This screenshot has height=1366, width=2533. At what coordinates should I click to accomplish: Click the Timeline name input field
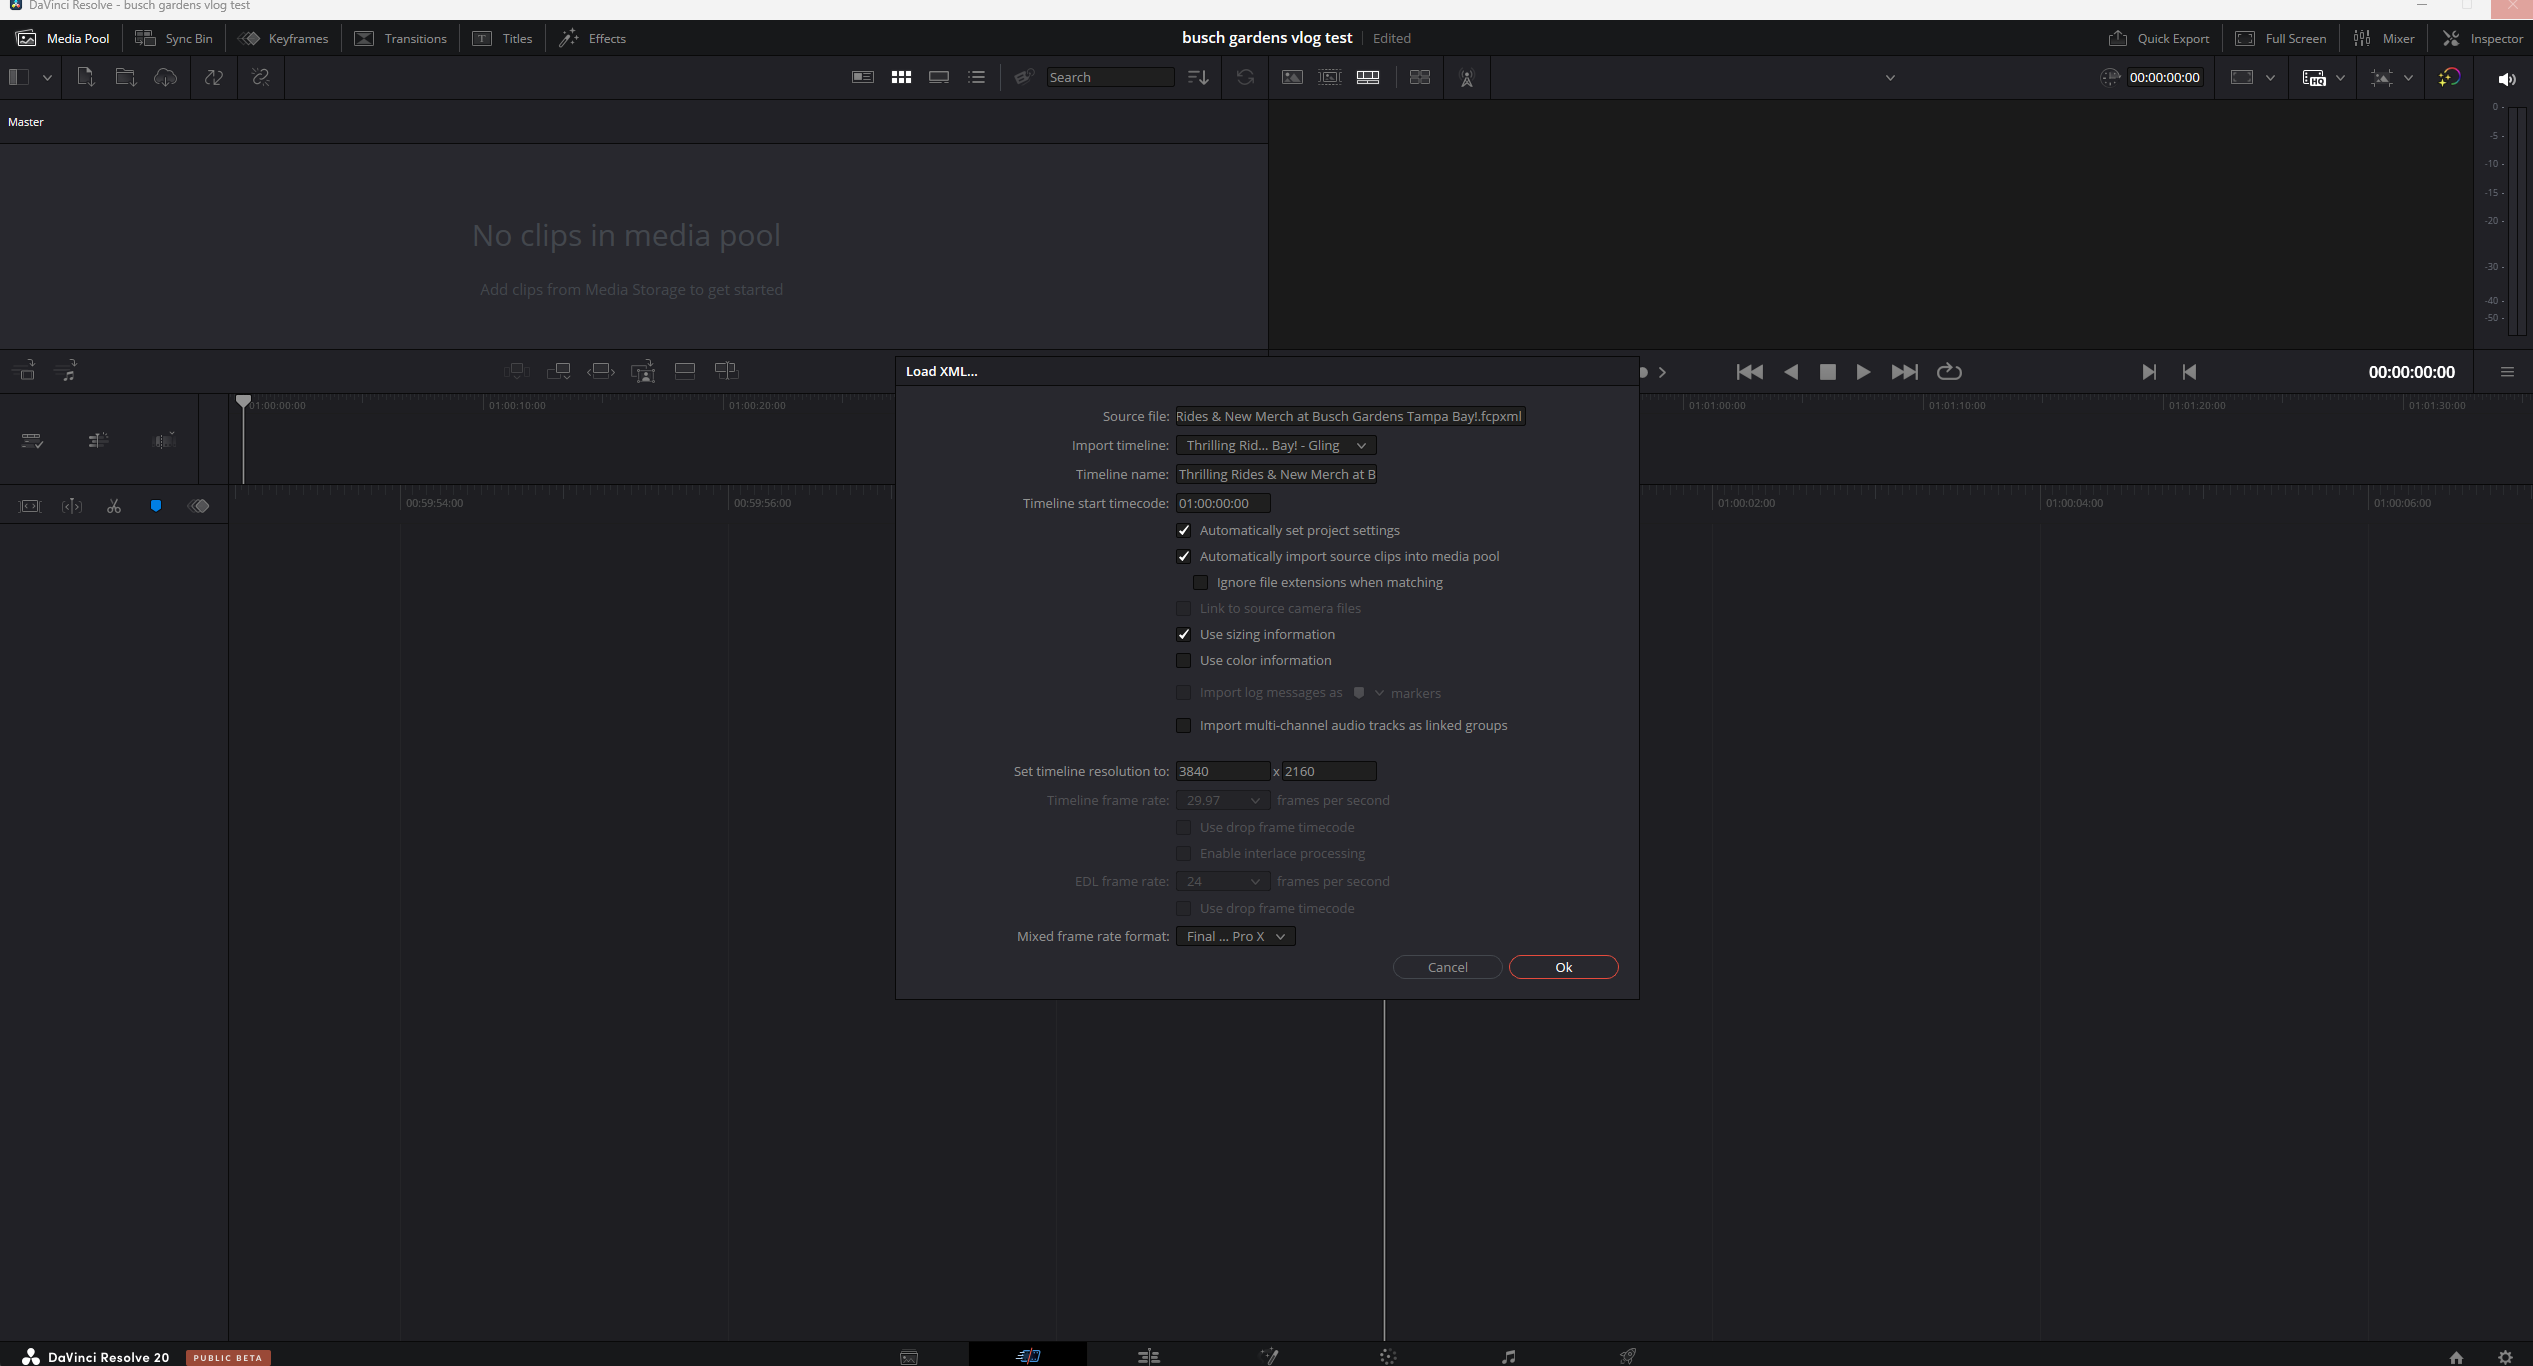pyautogui.click(x=1276, y=474)
